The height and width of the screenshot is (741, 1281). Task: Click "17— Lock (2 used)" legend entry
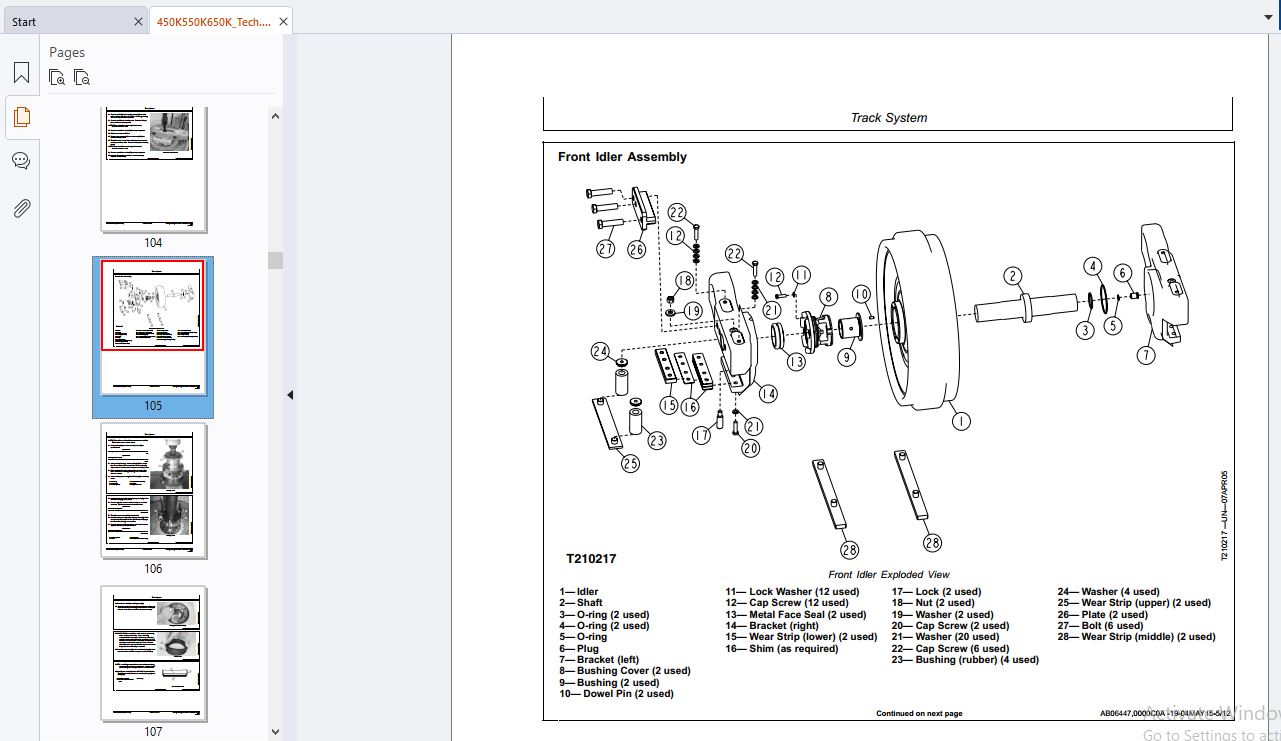(x=937, y=592)
